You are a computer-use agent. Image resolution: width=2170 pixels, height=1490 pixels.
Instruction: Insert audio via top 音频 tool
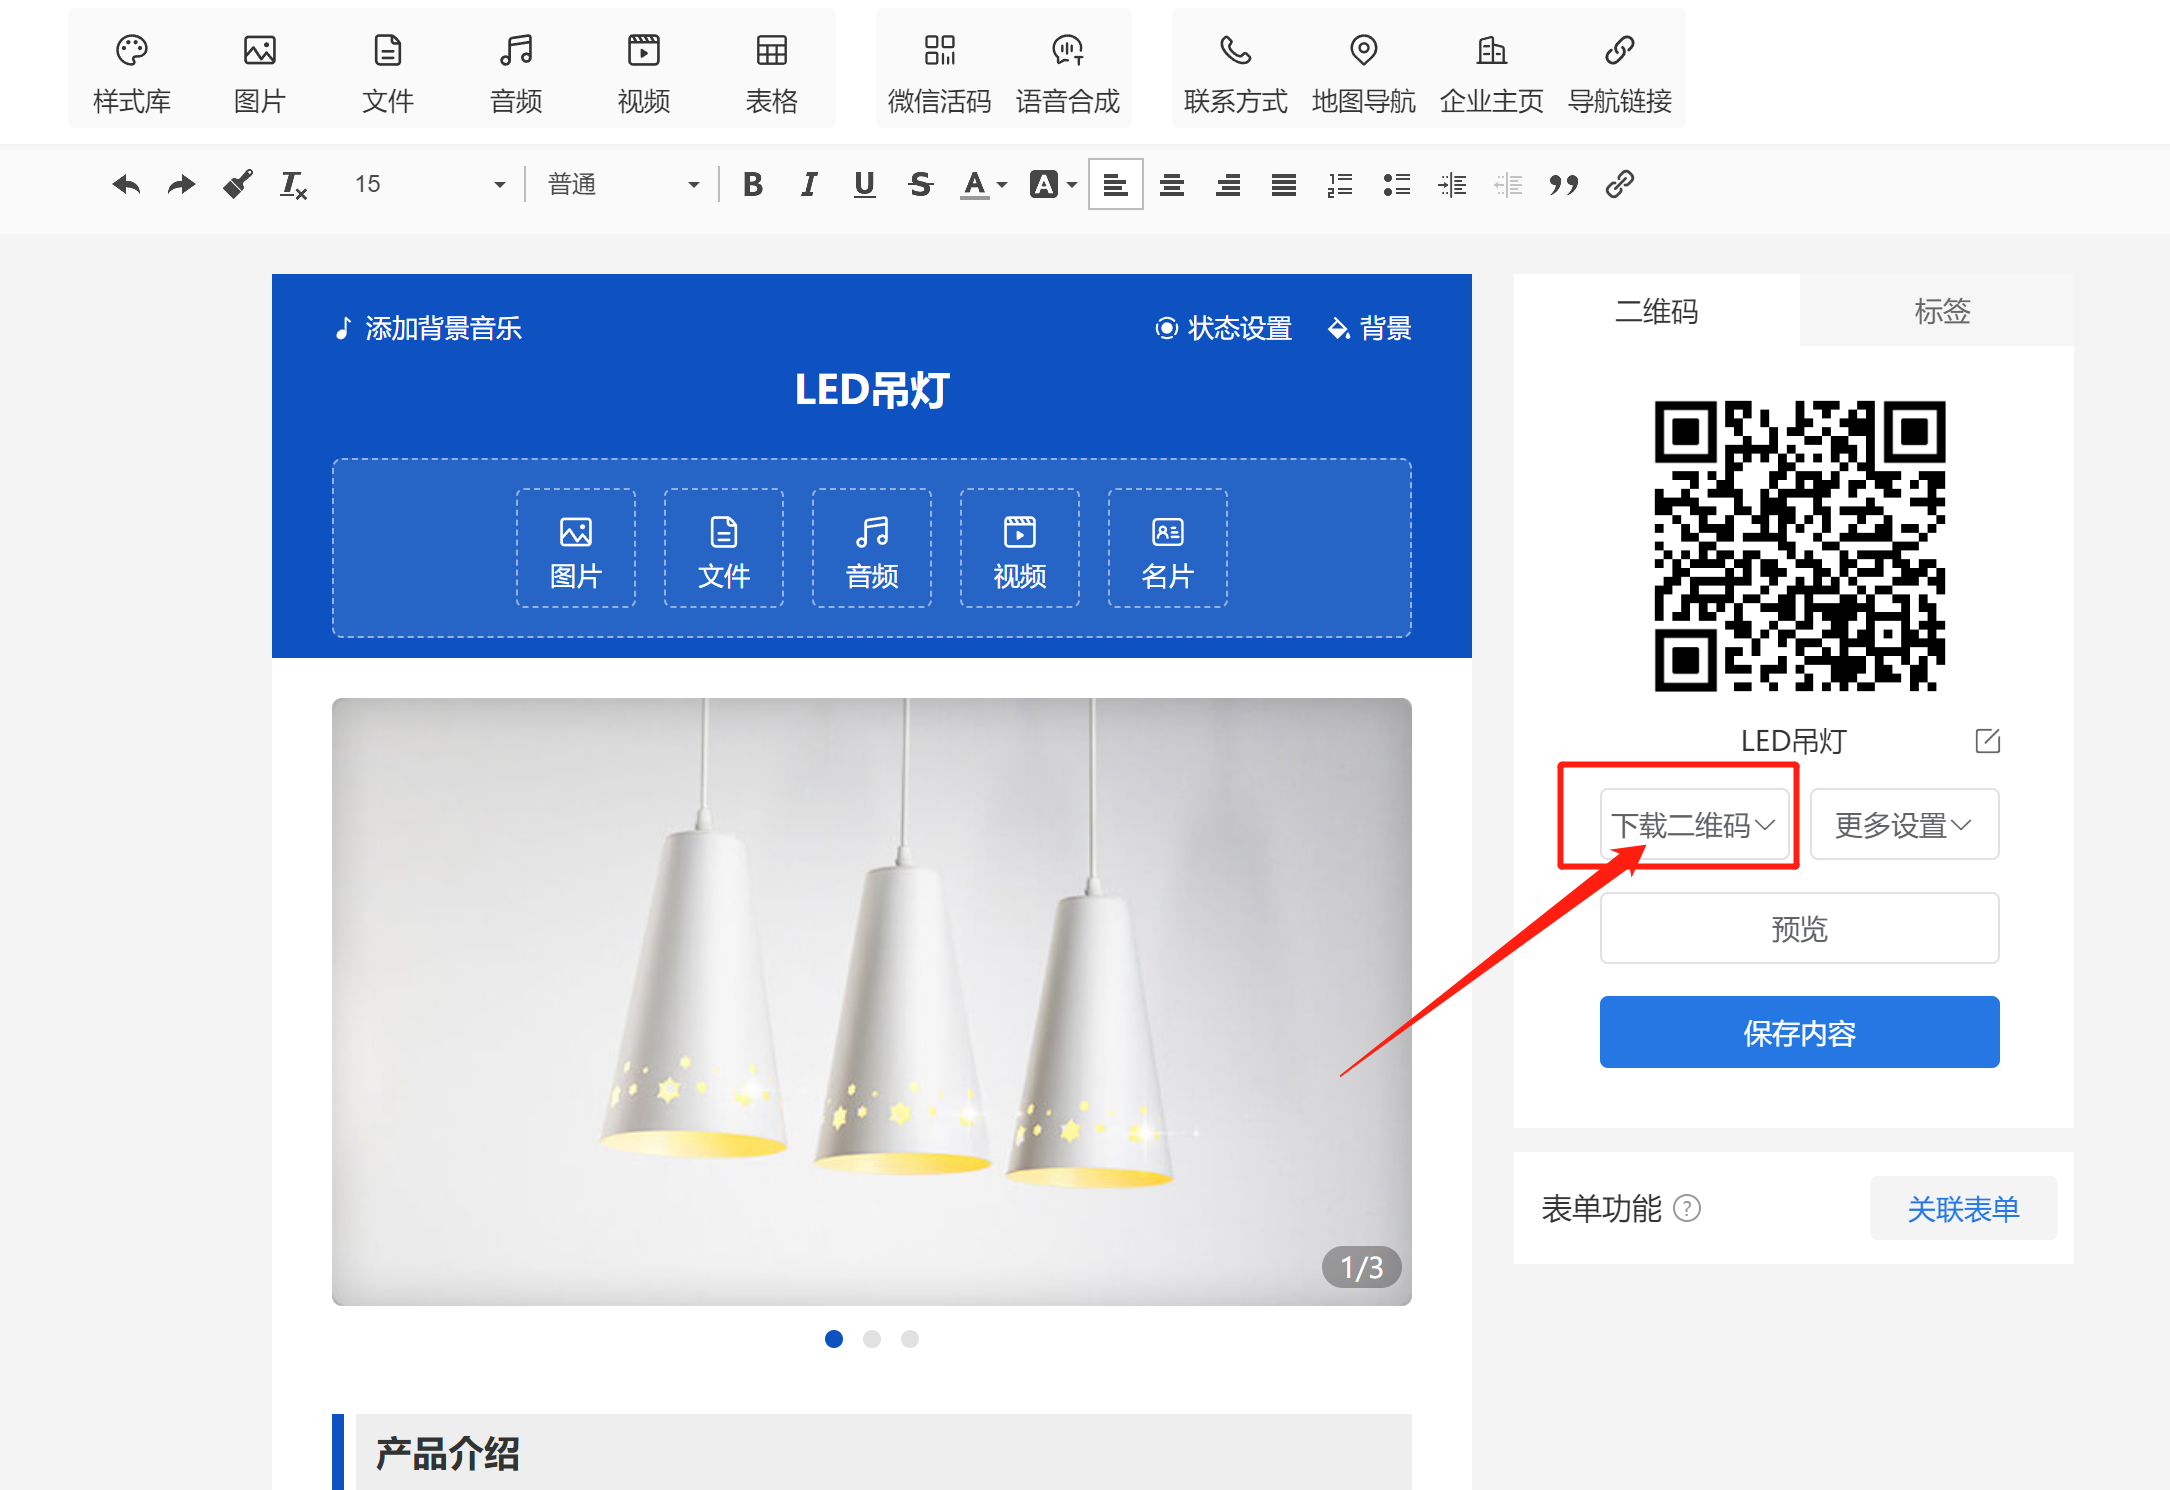[516, 72]
